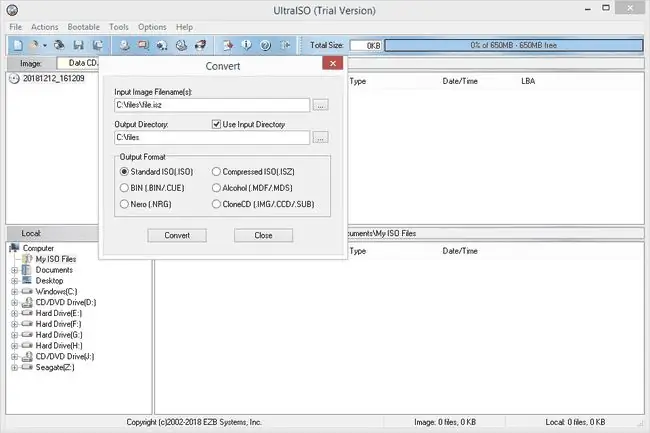The image size is (650, 433).
Task: Close the Convert dialog with red X
Action: (x=332, y=63)
